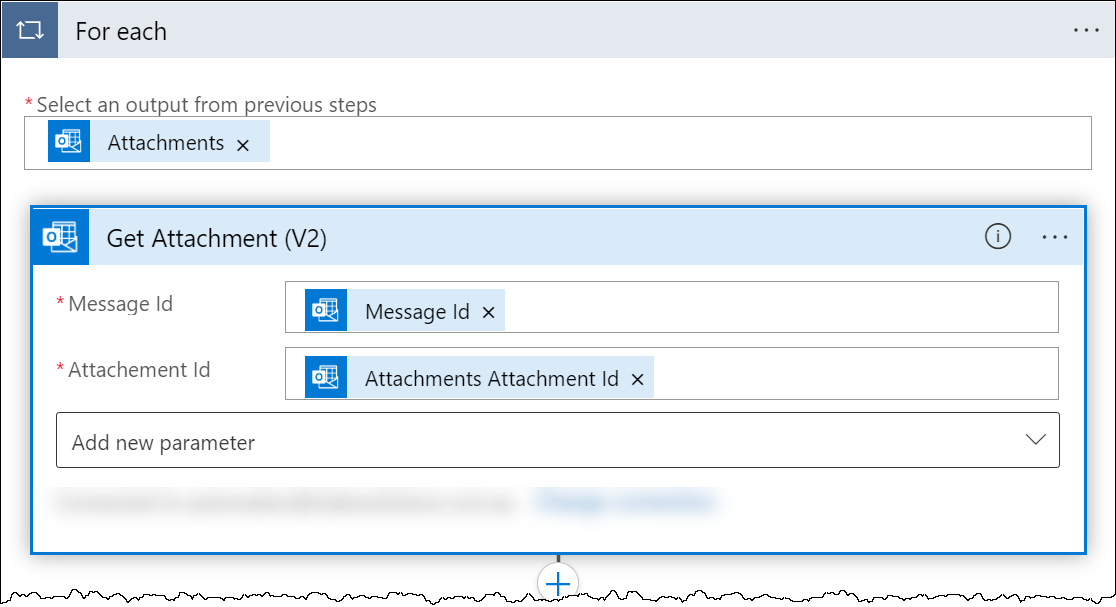Show info for Get Attachment (V2)
1116x607 pixels.
(998, 237)
